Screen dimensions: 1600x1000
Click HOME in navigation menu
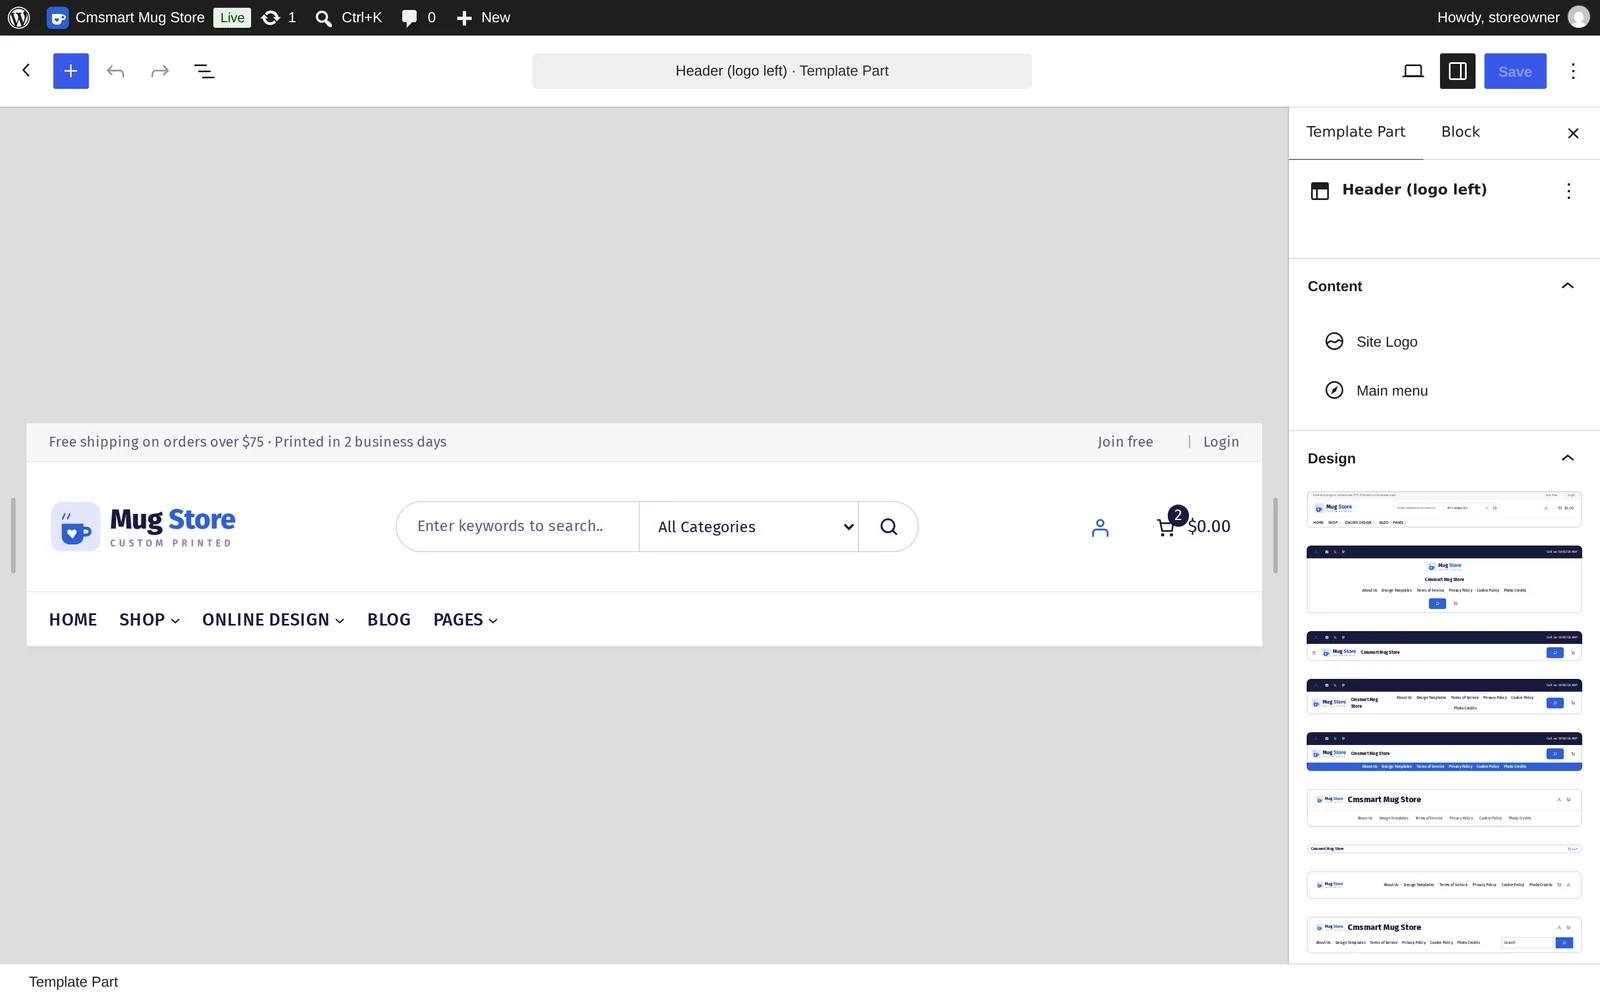point(73,620)
